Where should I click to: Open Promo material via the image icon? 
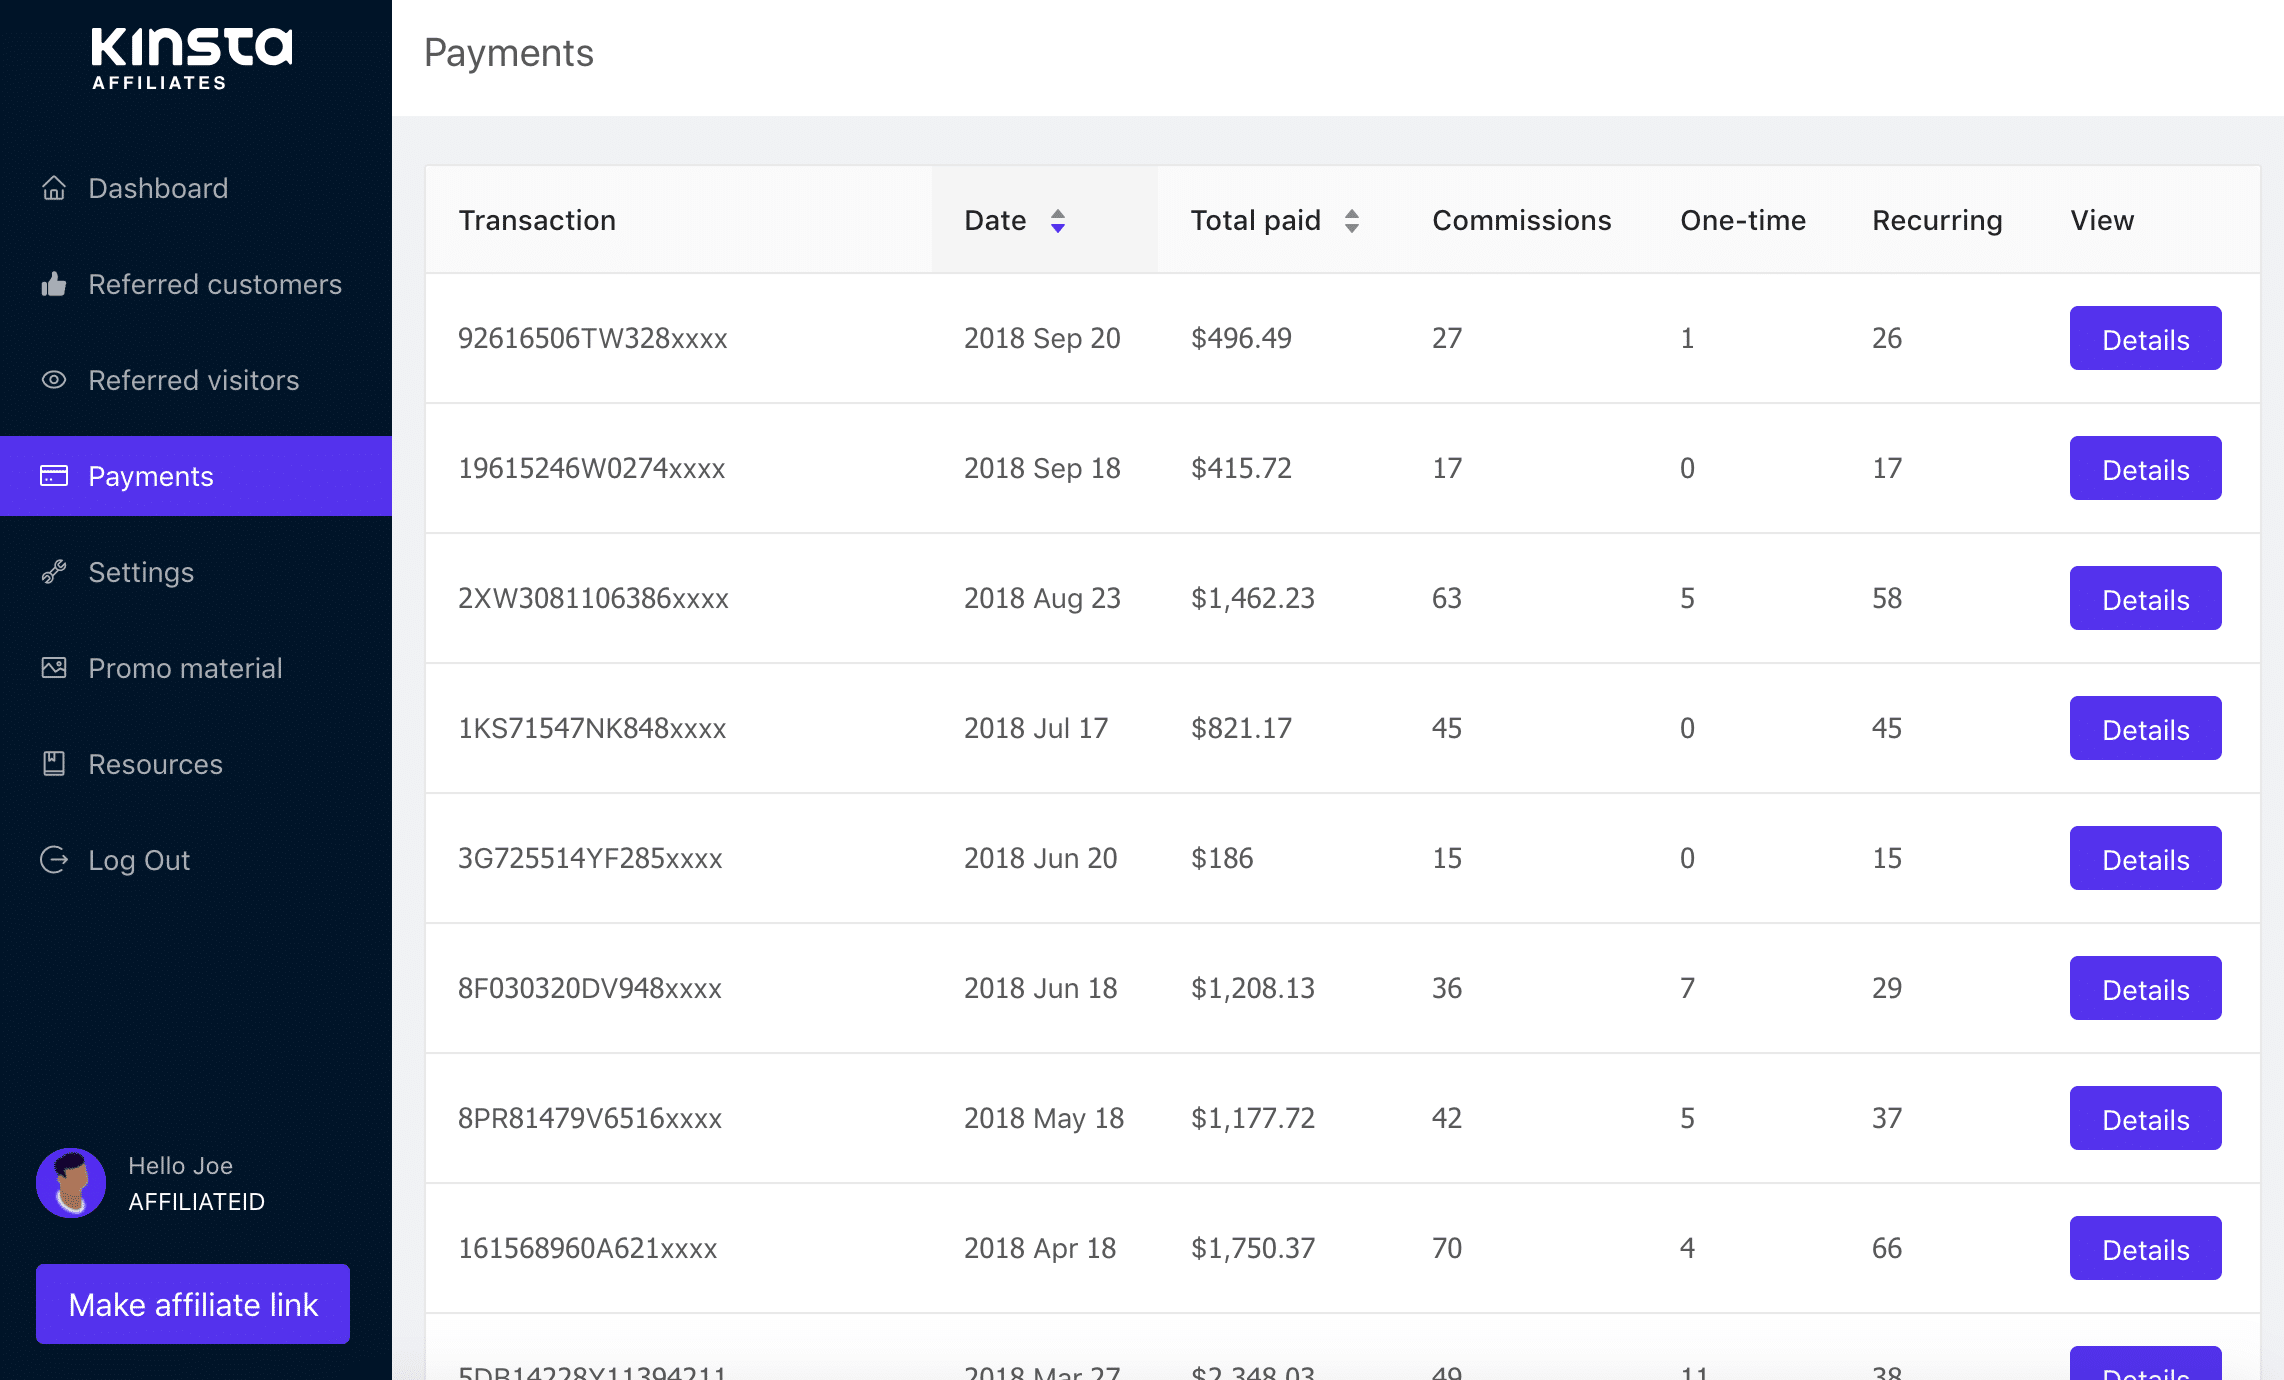(x=54, y=668)
